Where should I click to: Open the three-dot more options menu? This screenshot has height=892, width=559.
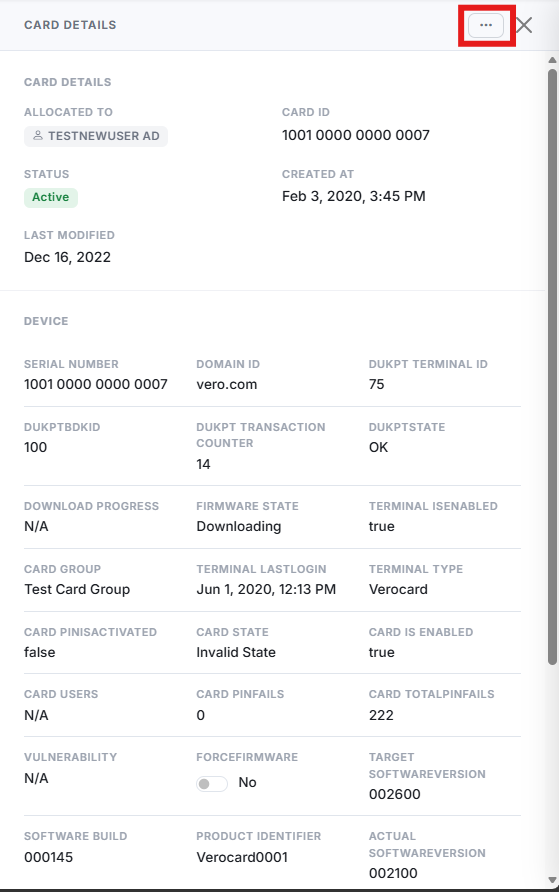tap(486, 25)
